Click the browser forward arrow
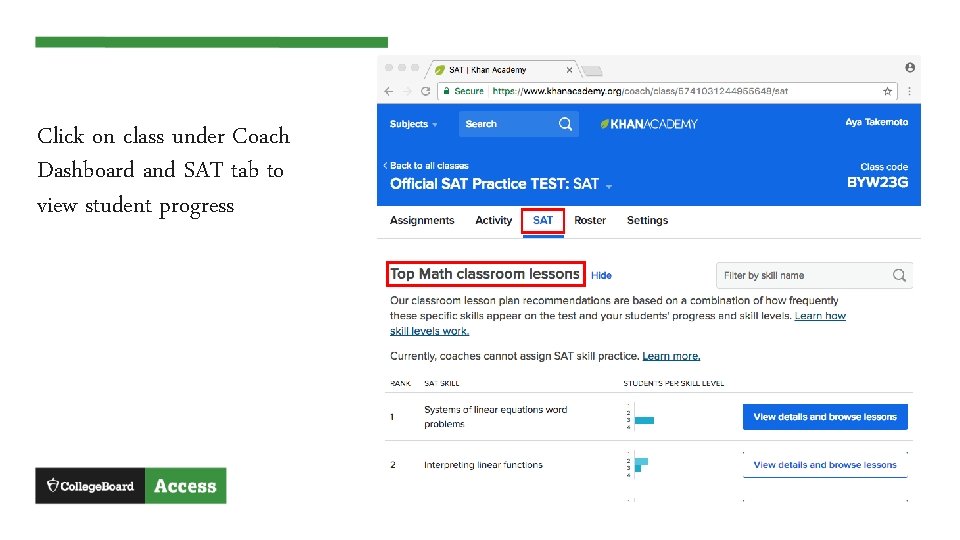The height and width of the screenshot is (540, 960). [x=407, y=91]
